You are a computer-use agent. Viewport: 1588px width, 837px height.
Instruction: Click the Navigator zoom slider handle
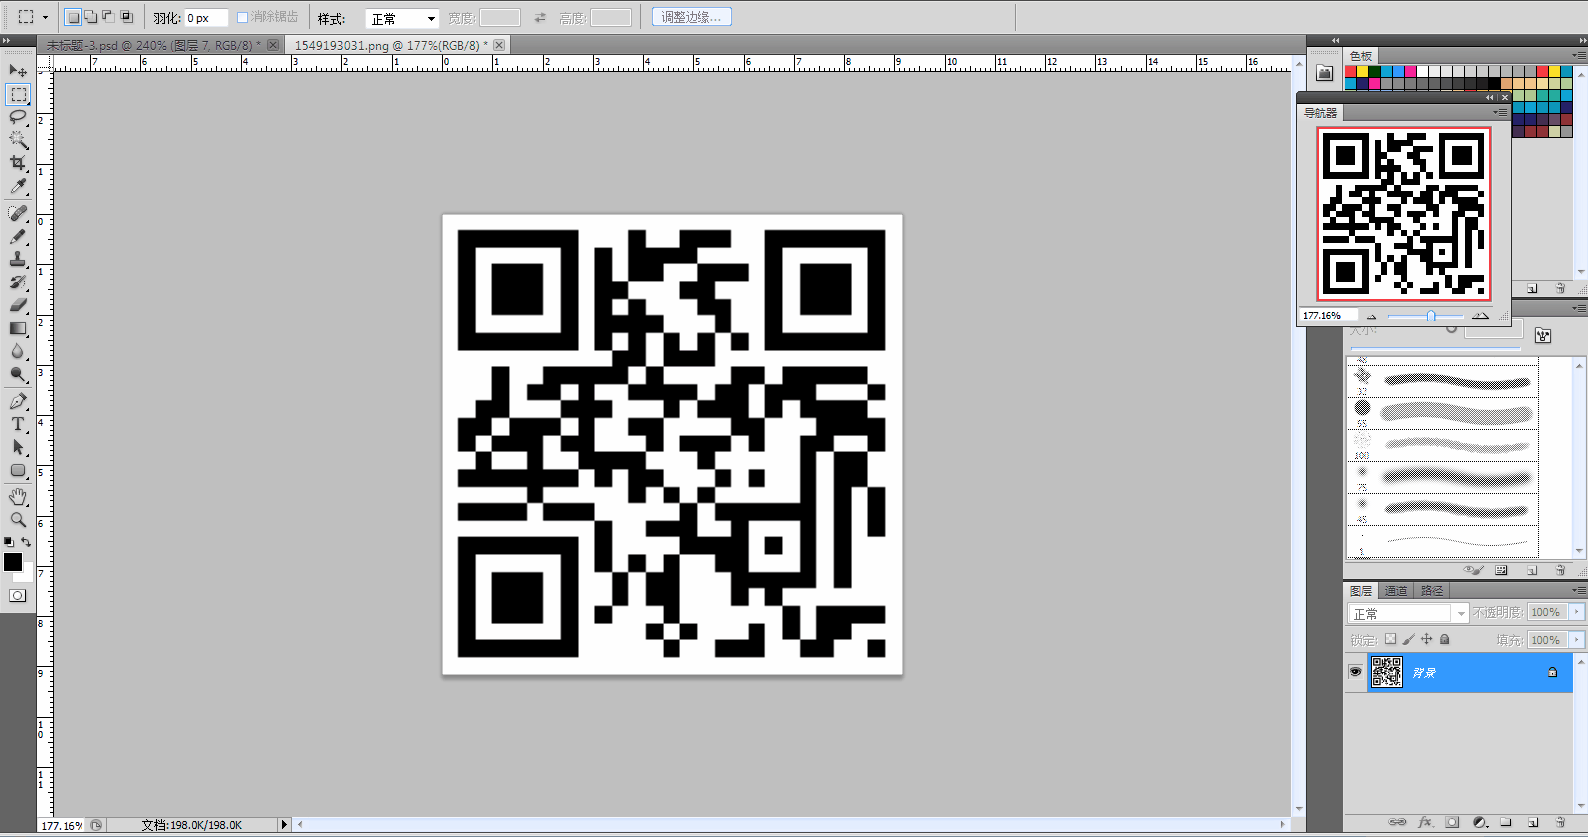[1431, 316]
